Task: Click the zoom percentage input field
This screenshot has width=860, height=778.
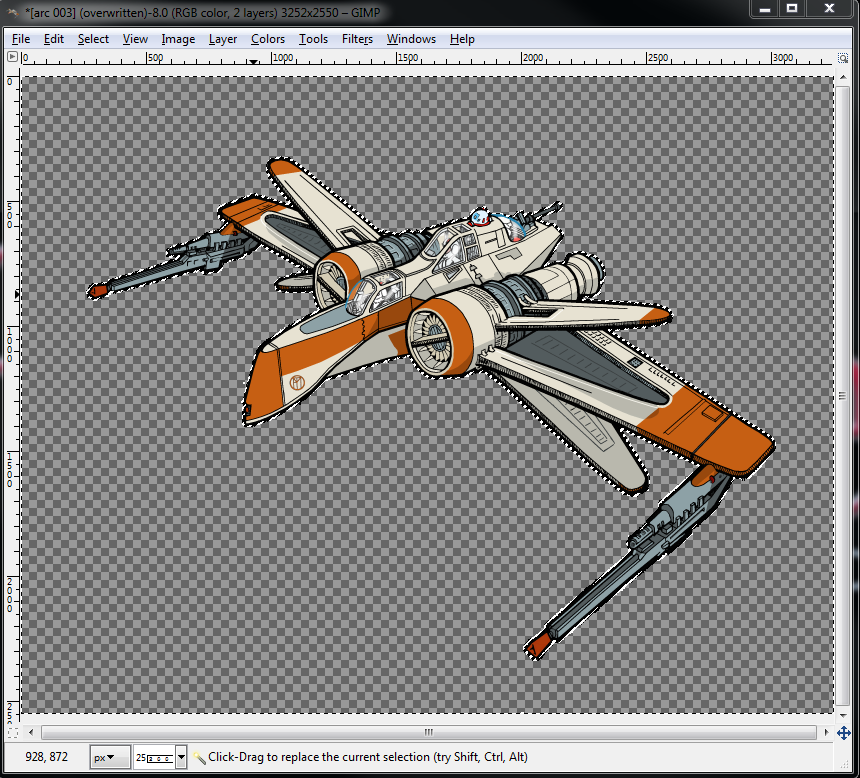Action: pyautogui.click(x=155, y=757)
